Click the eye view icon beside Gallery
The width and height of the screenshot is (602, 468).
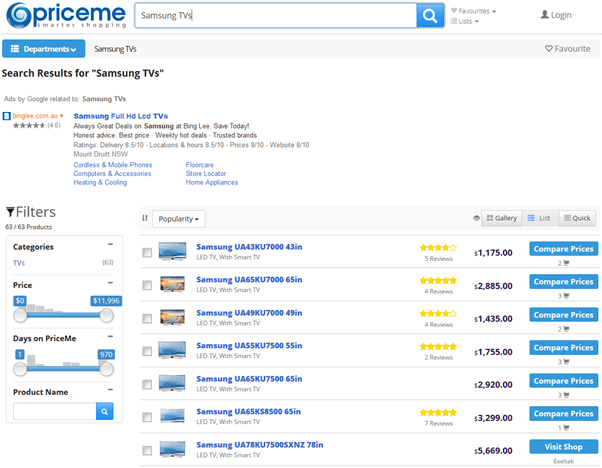coord(476,218)
